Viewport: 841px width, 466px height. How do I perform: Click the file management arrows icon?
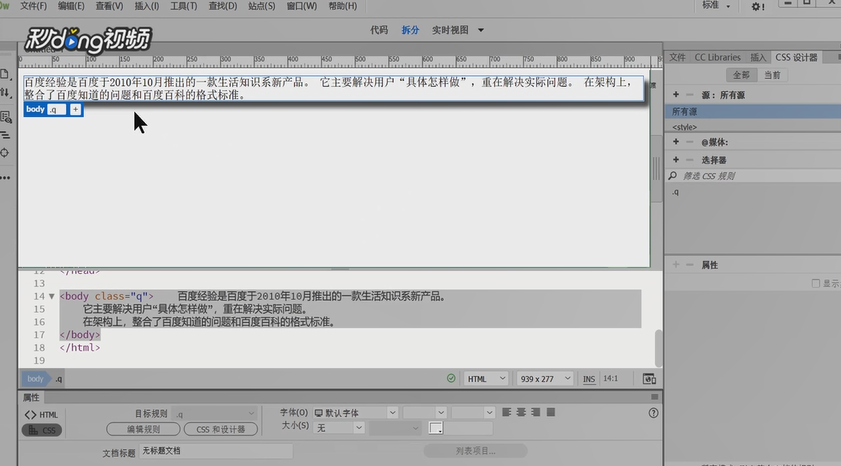(5, 93)
